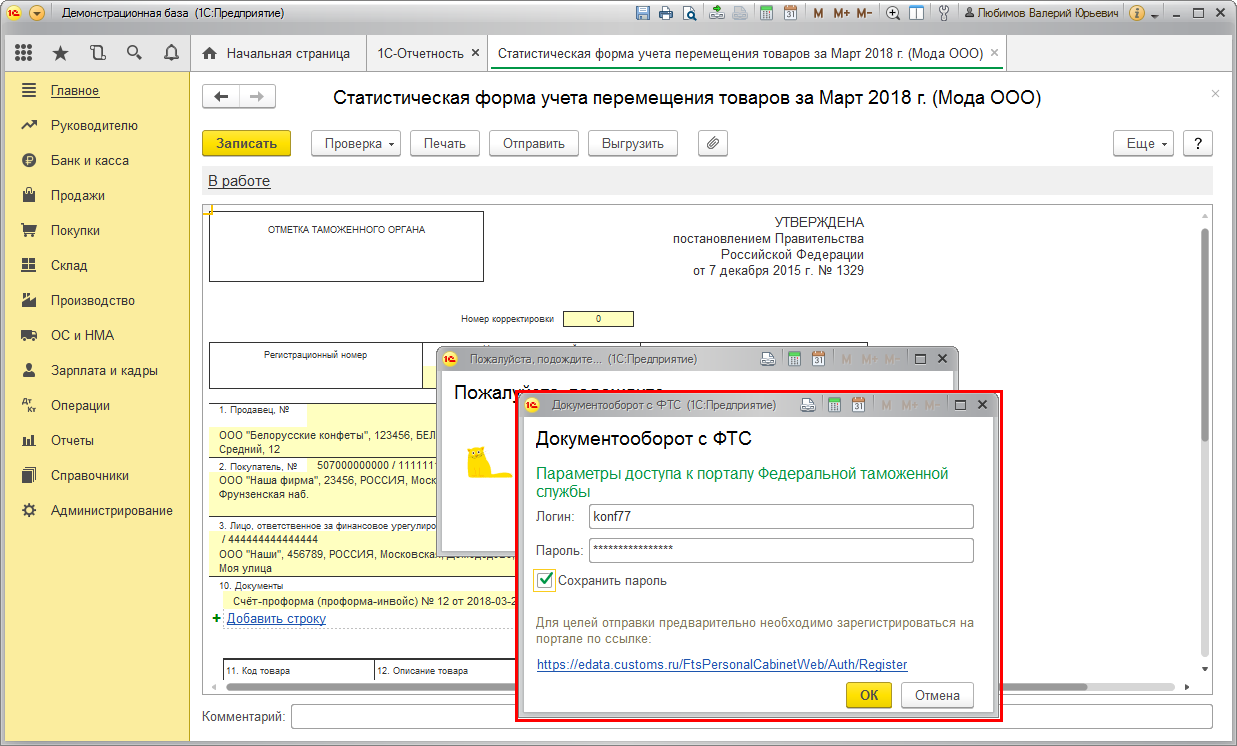
Task: Click the zoom magnifier icon in the title bar
Action: click(x=893, y=14)
